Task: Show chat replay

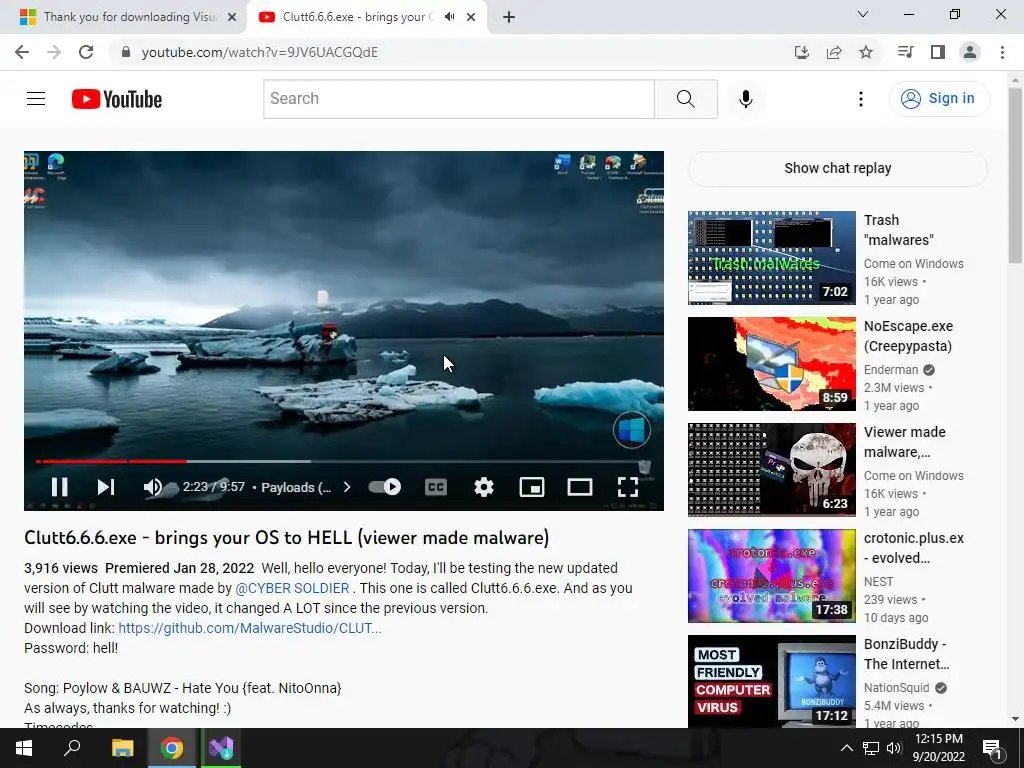Action: point(837,168)
